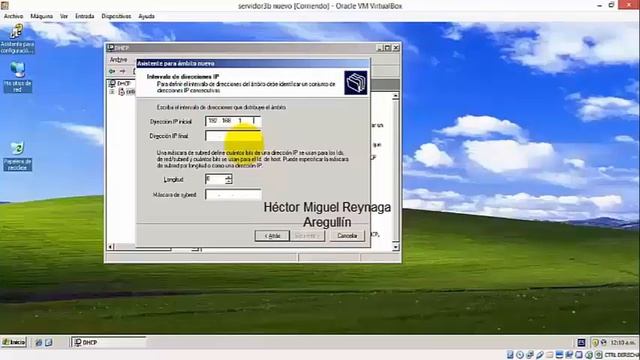
Task: Click the VirtualBox display status icon
Action: tap(559, 355)
